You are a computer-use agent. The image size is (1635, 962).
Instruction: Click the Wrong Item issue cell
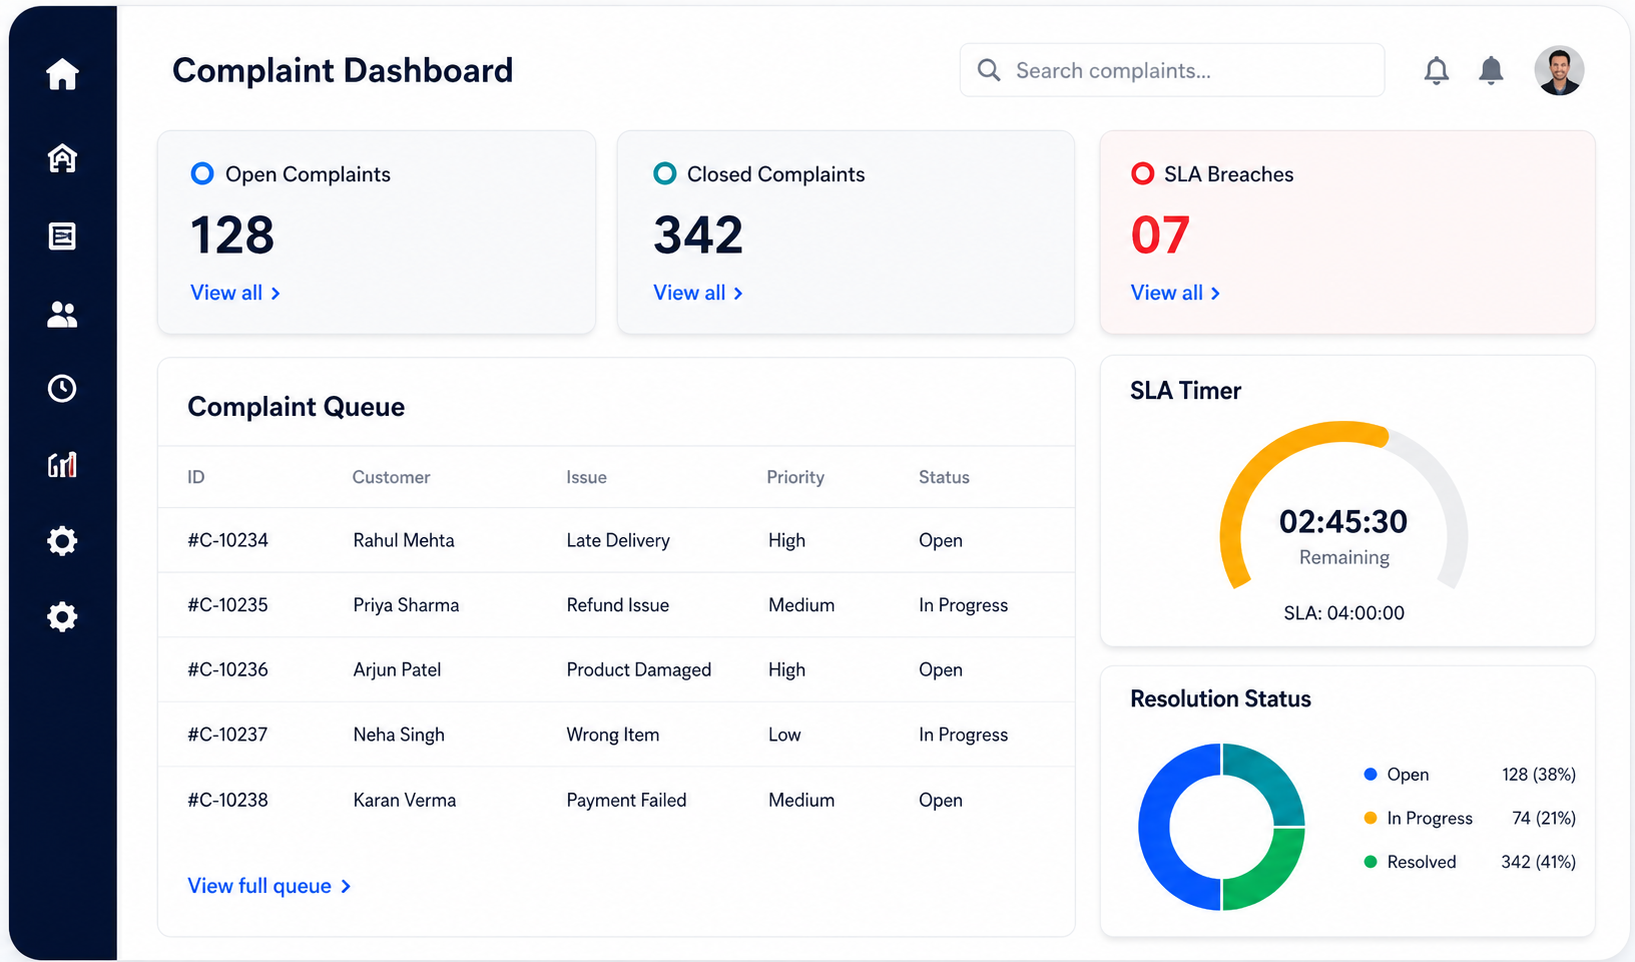[613, 734]
